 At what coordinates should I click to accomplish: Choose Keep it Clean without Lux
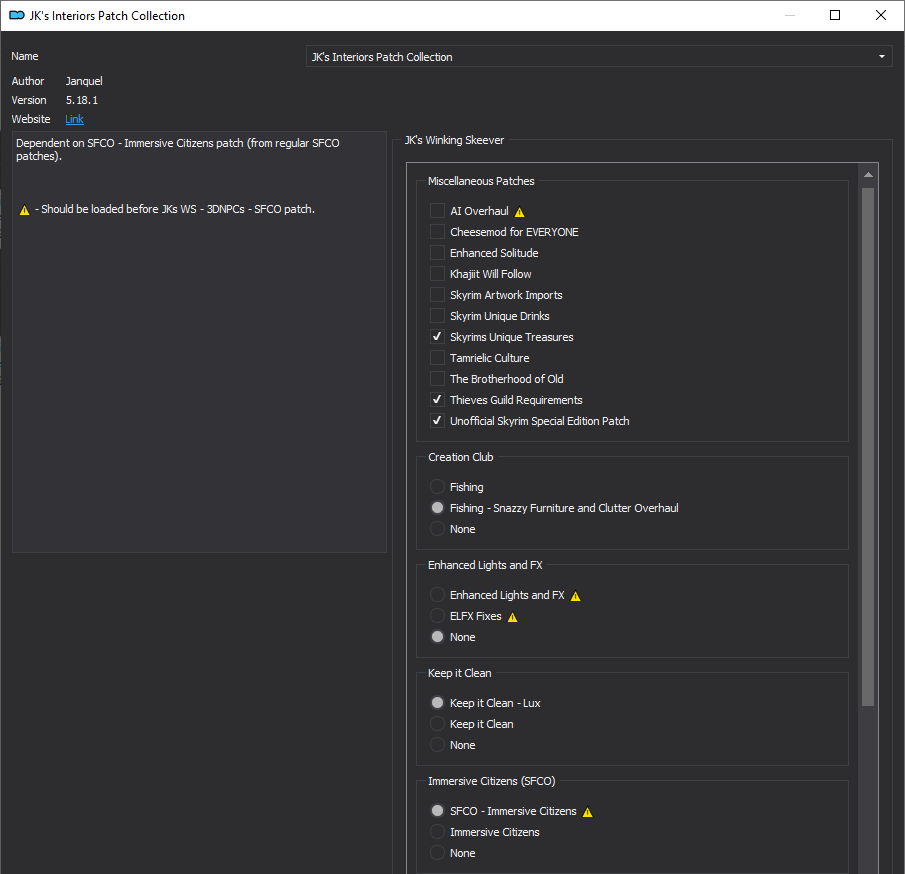pos(437,724)
